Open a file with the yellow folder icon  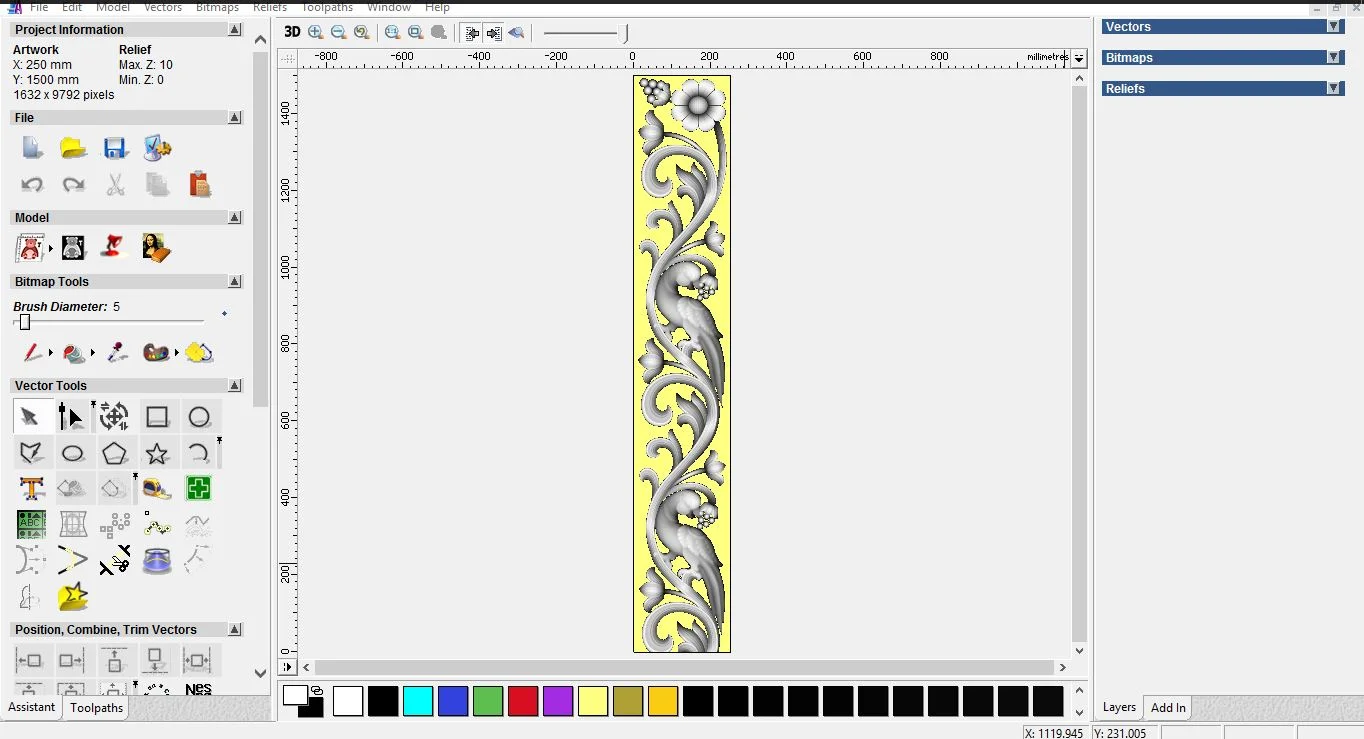click(73, 149)
